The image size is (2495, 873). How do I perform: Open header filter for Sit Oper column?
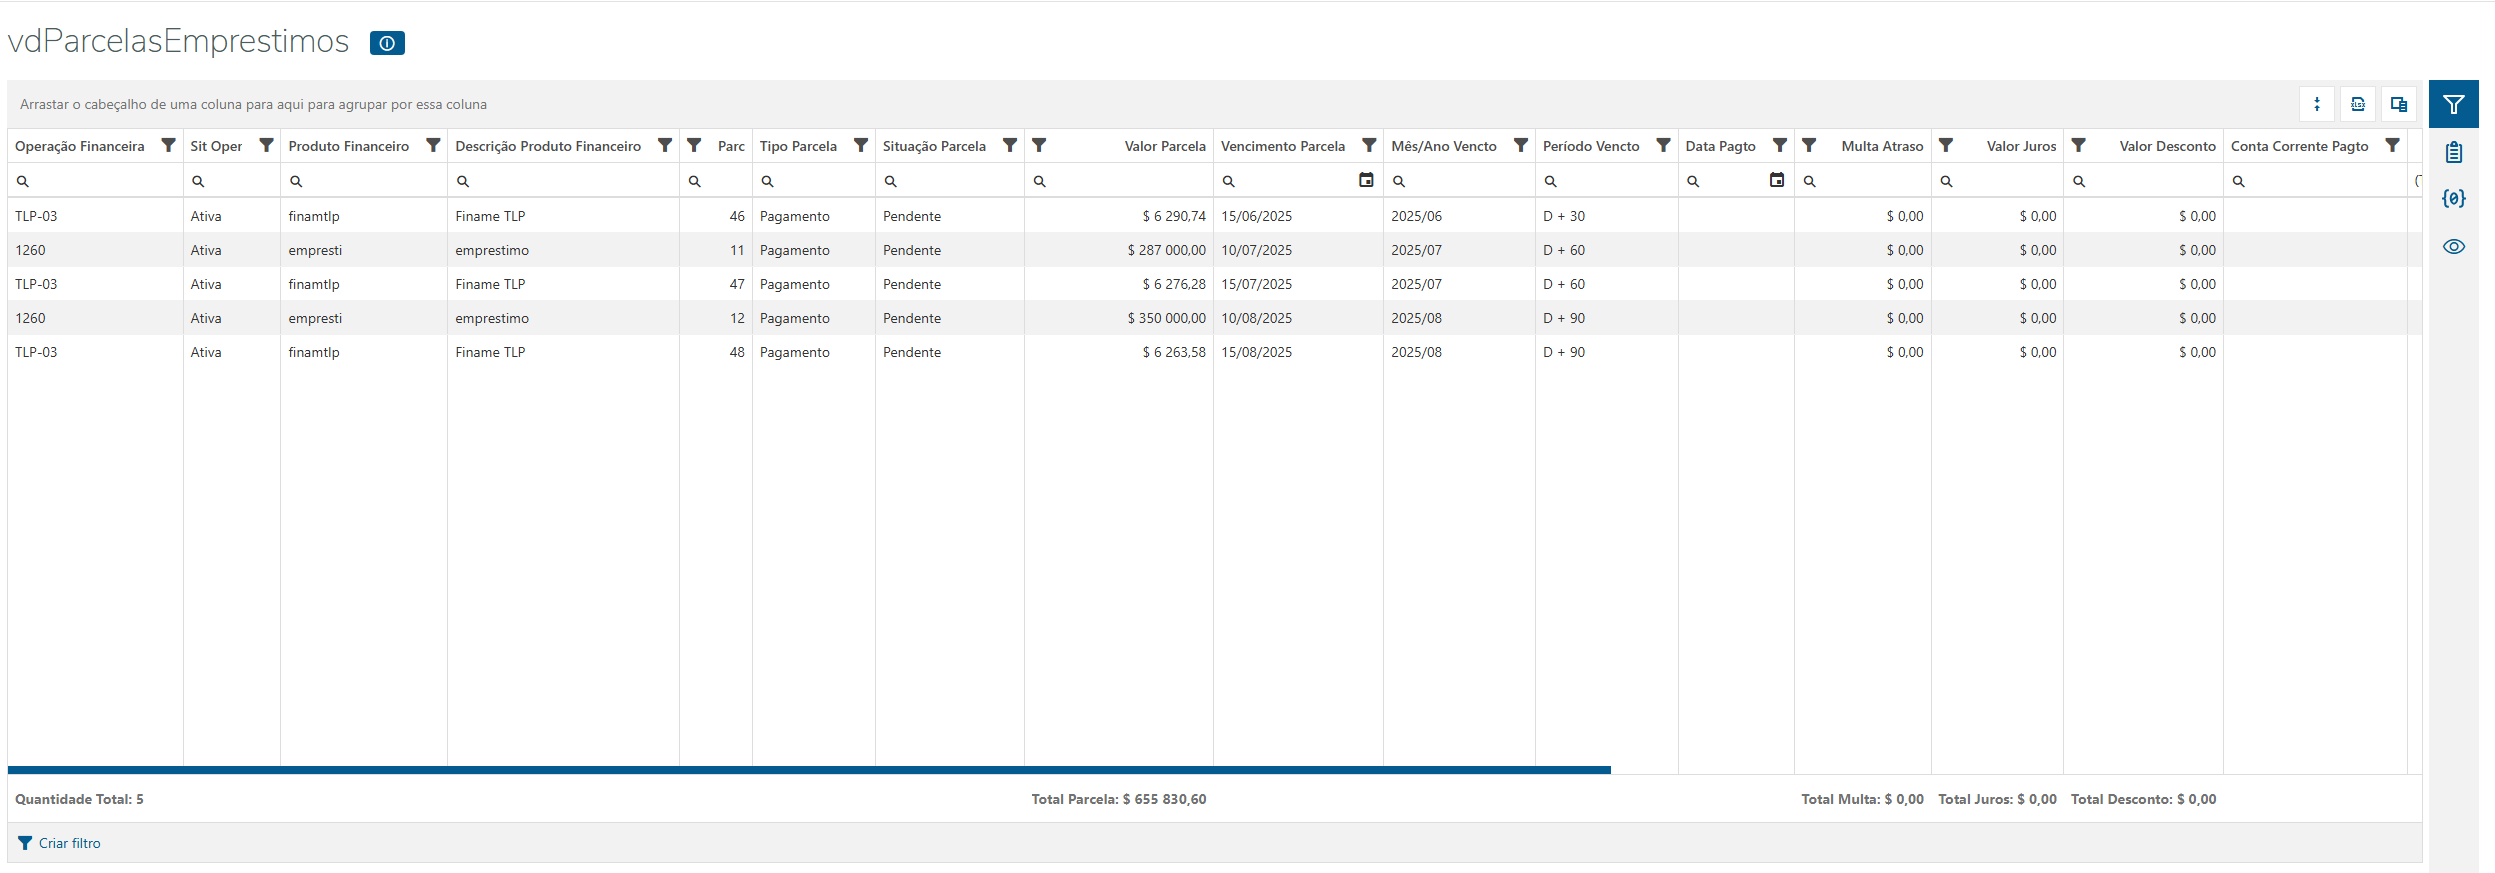point(266,146)
